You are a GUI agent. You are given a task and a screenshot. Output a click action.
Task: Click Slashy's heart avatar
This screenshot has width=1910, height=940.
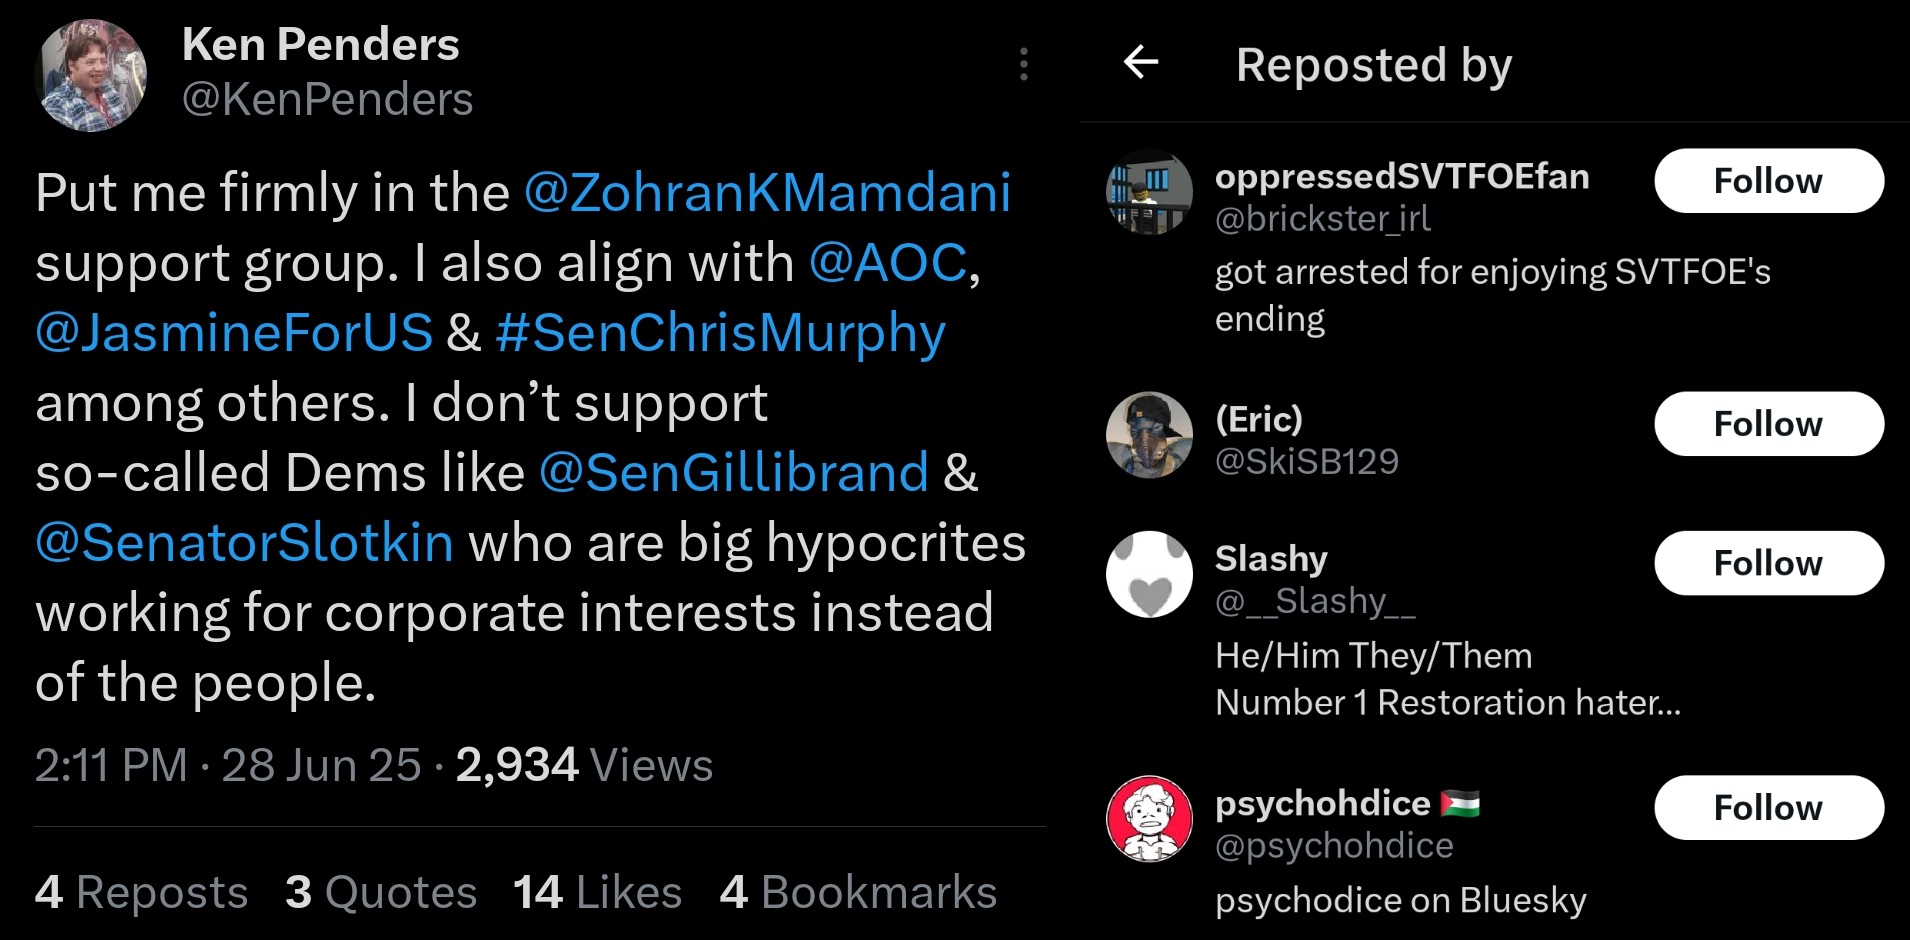click(1149, 574)
